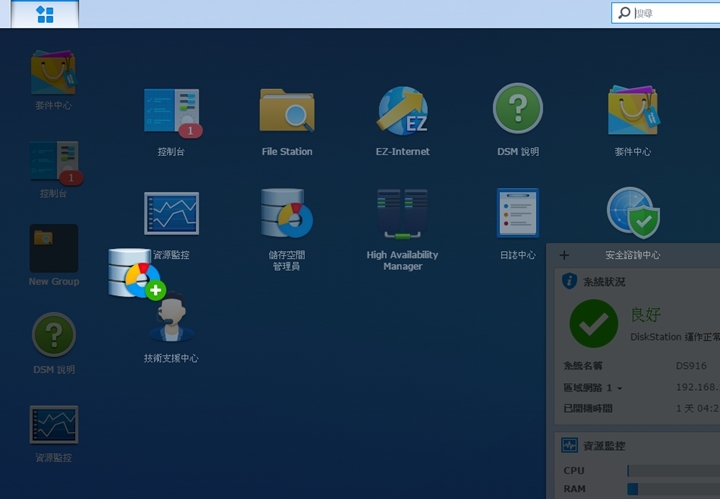Open 安全諮詢中心 shield icon
Image resolution: width=720 pixels, height=499 pixels.
click(x=632, y=213)
